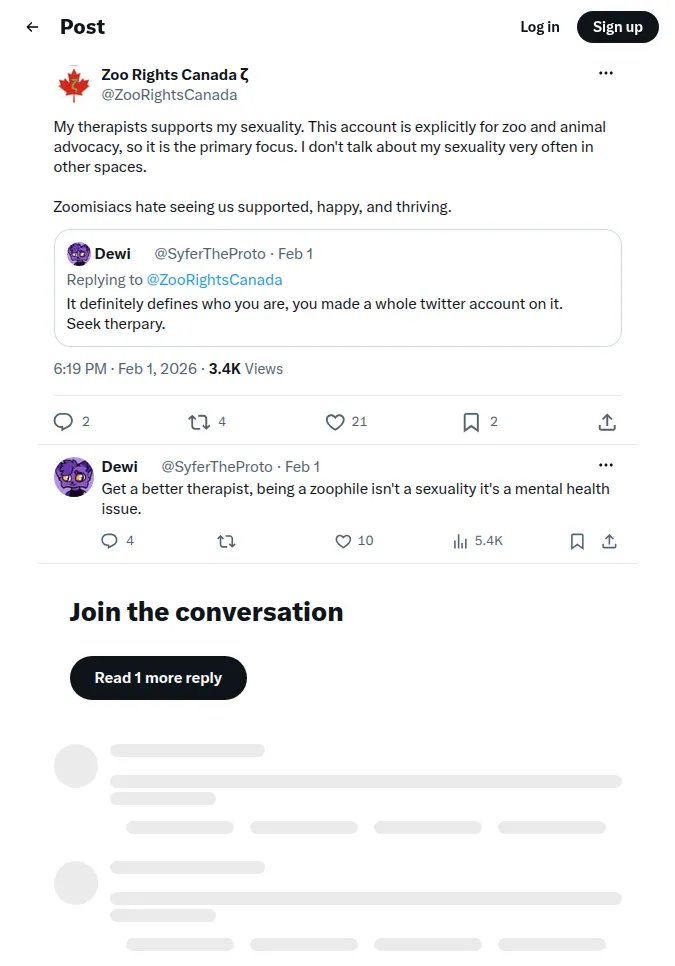The image size is (675, 966).
Task: Click Read 1 more reply button
Action: coord(158,678)
